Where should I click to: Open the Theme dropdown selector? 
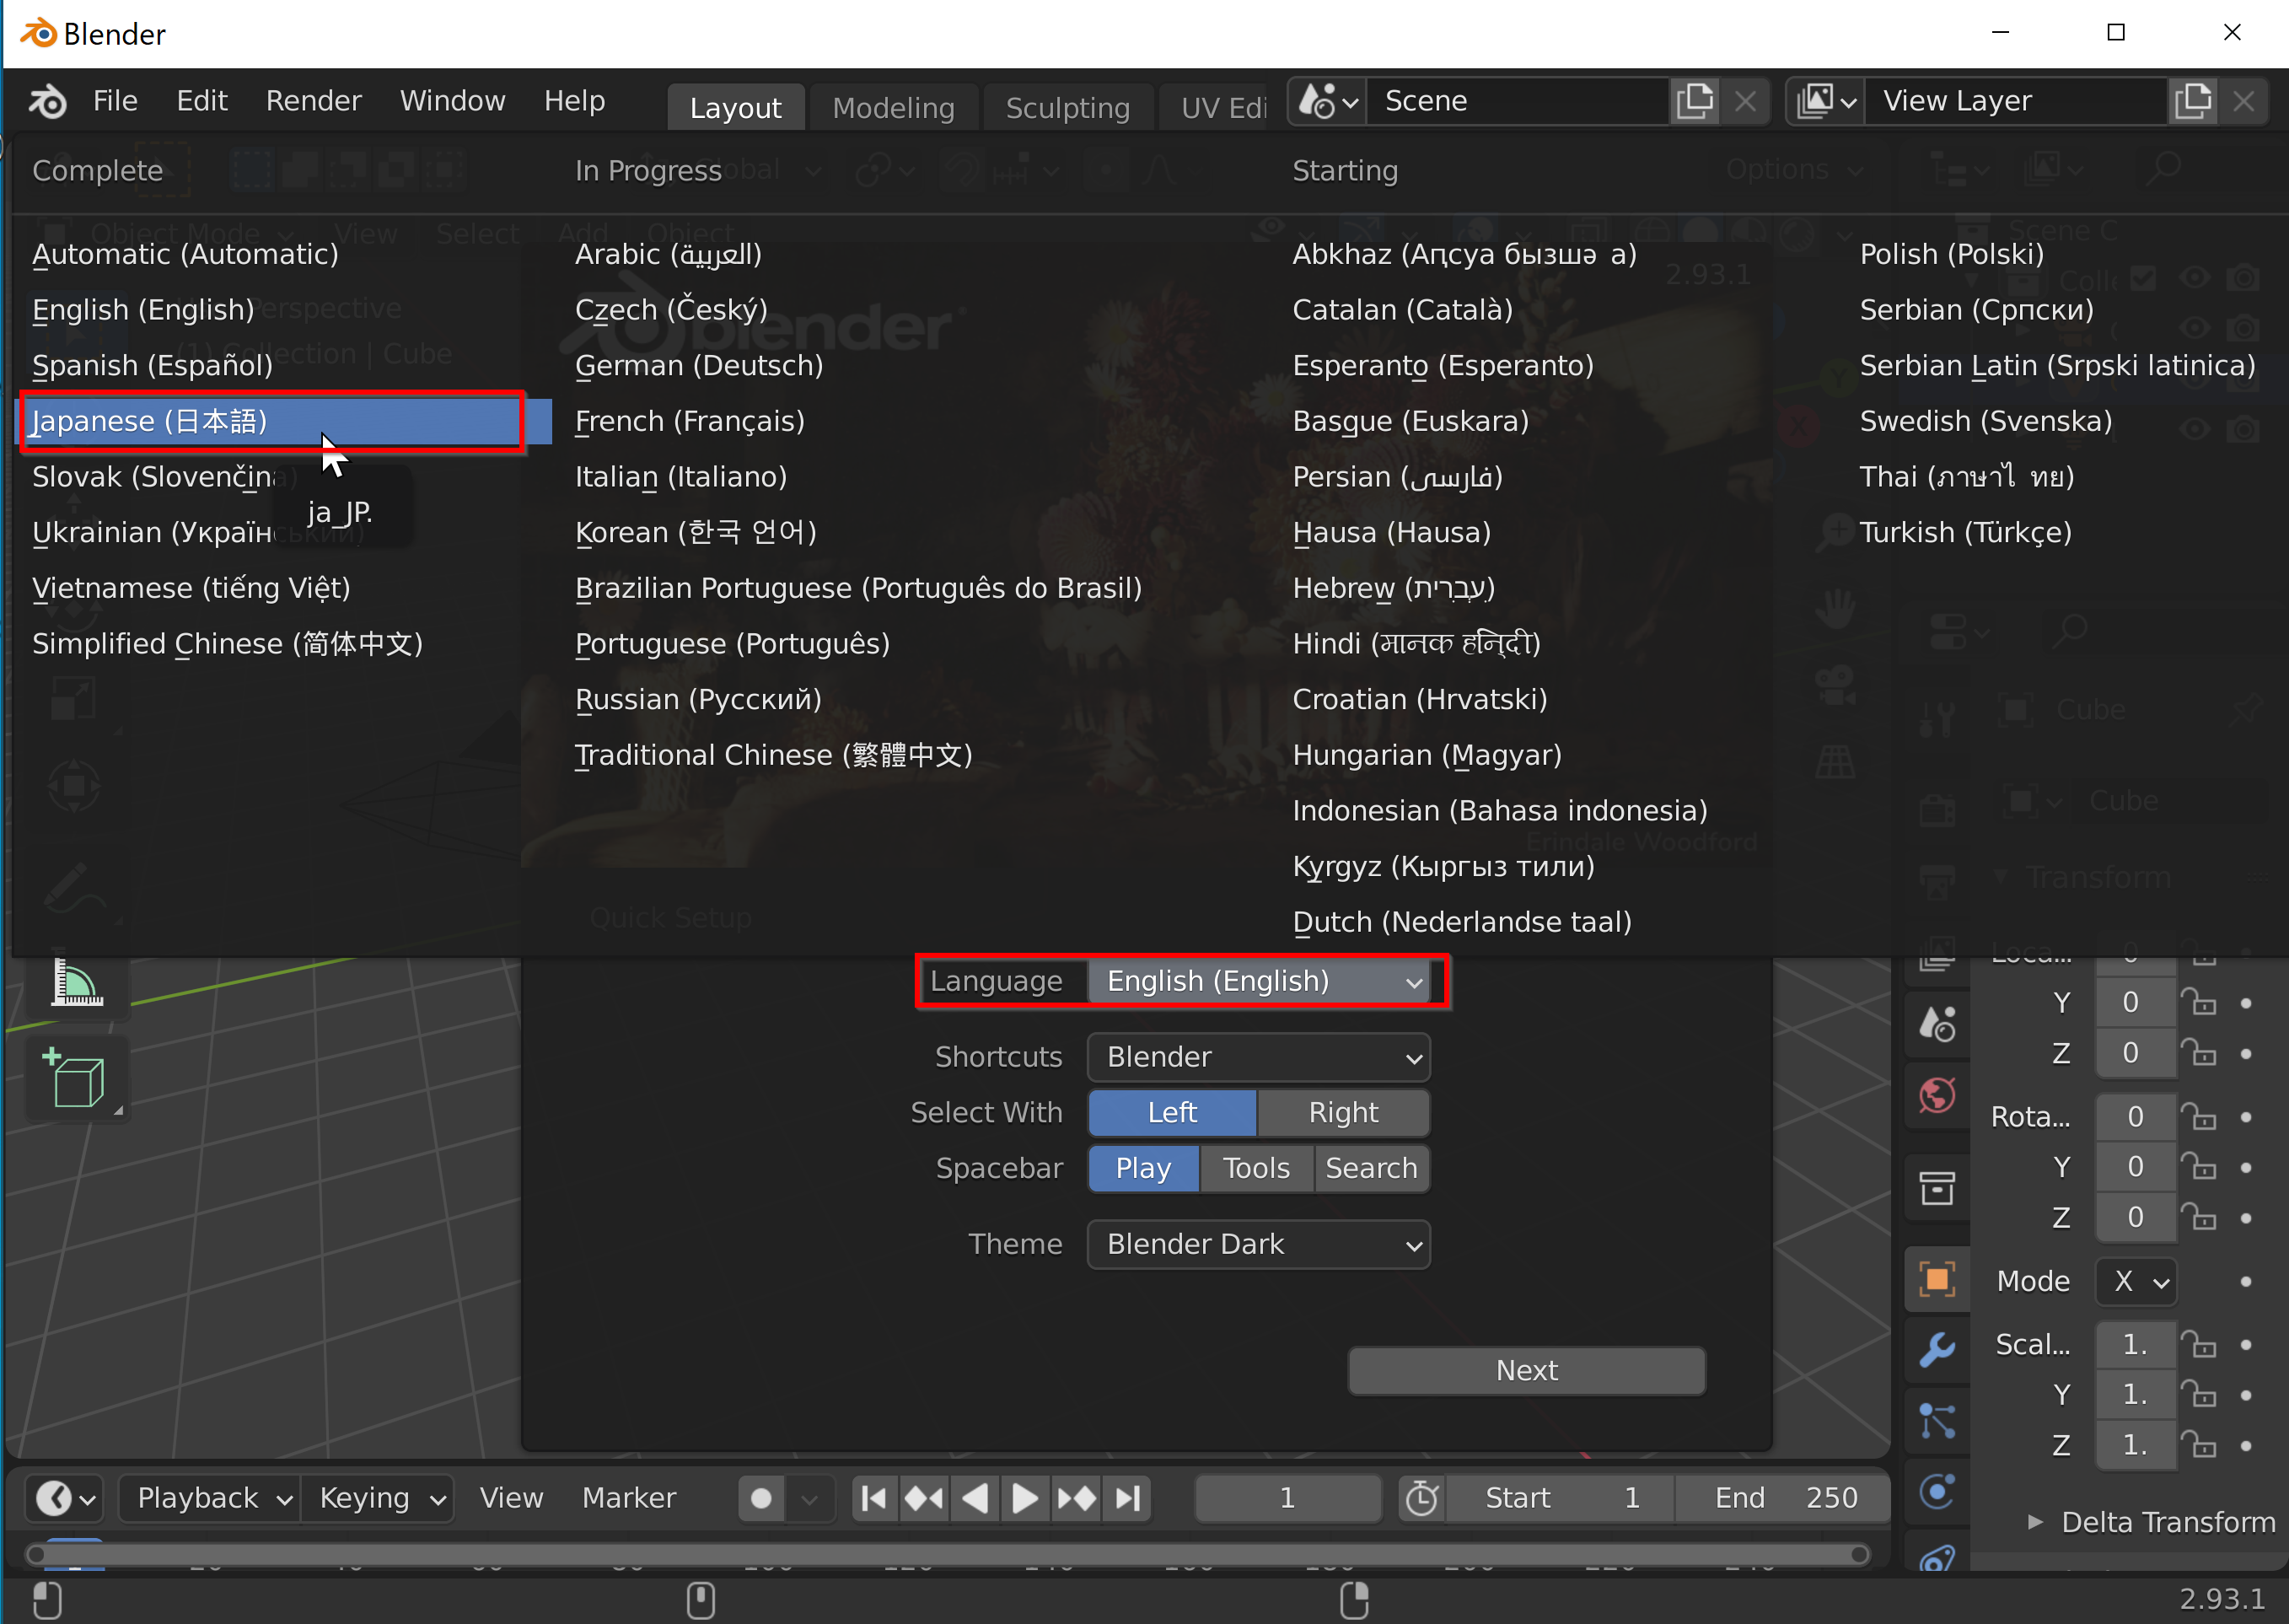click(1258, 1245)
